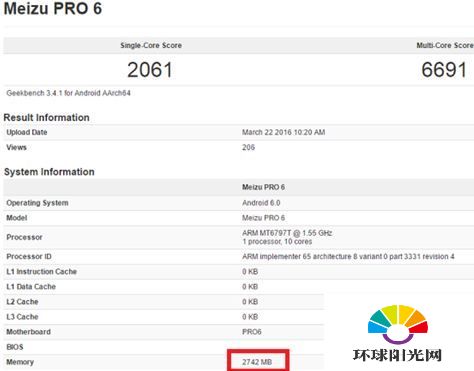Select the Views label
The width and height of the screenshot is (474, 371).
point(16,147)
